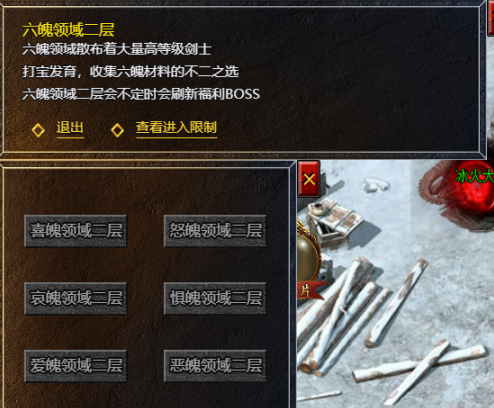Viewport: 494px width, 408px height.
Task: Click the yellow 六魄领域二层 title
Action: tap(68, 30)
